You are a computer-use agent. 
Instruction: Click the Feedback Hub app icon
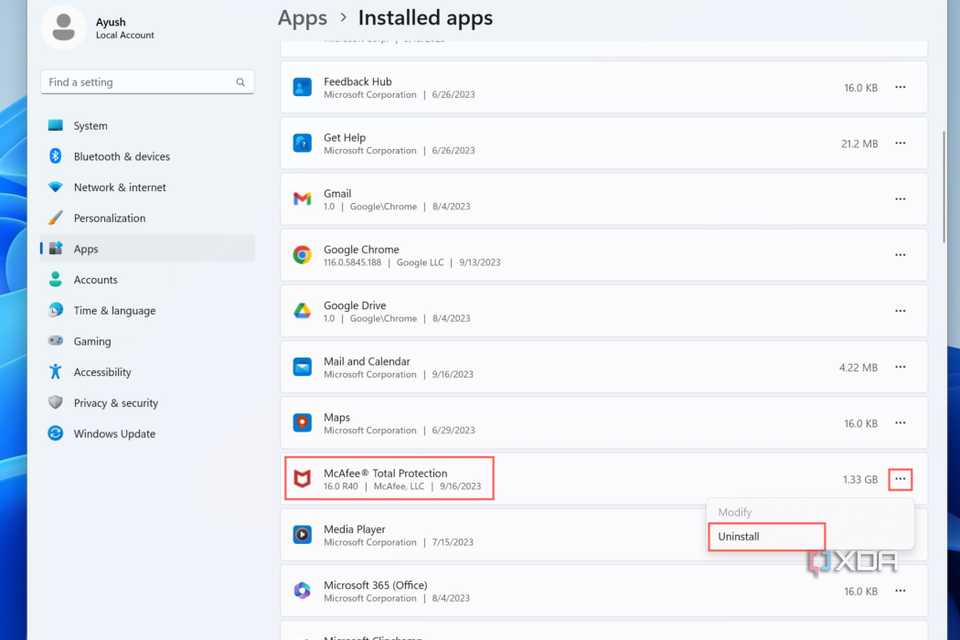(x=302, y=87)
